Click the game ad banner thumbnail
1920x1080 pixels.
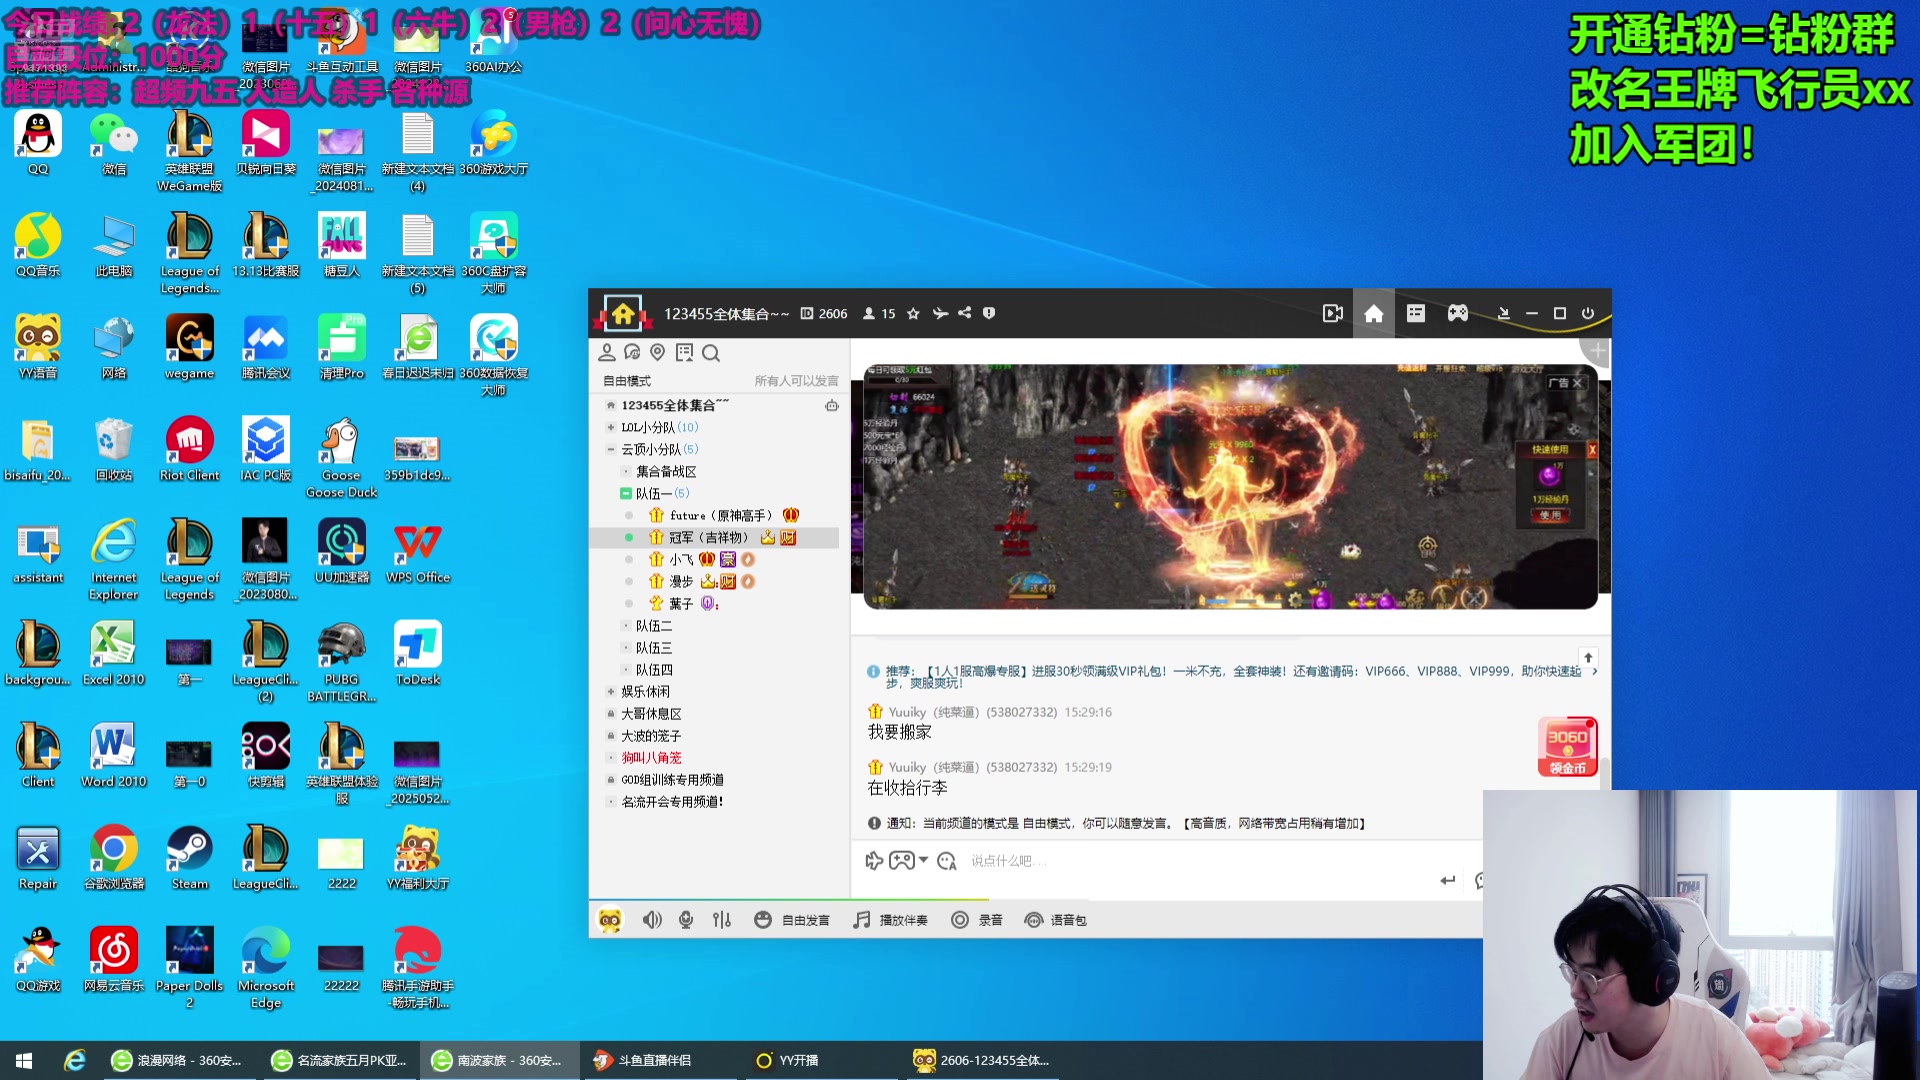coord(1230,487)
